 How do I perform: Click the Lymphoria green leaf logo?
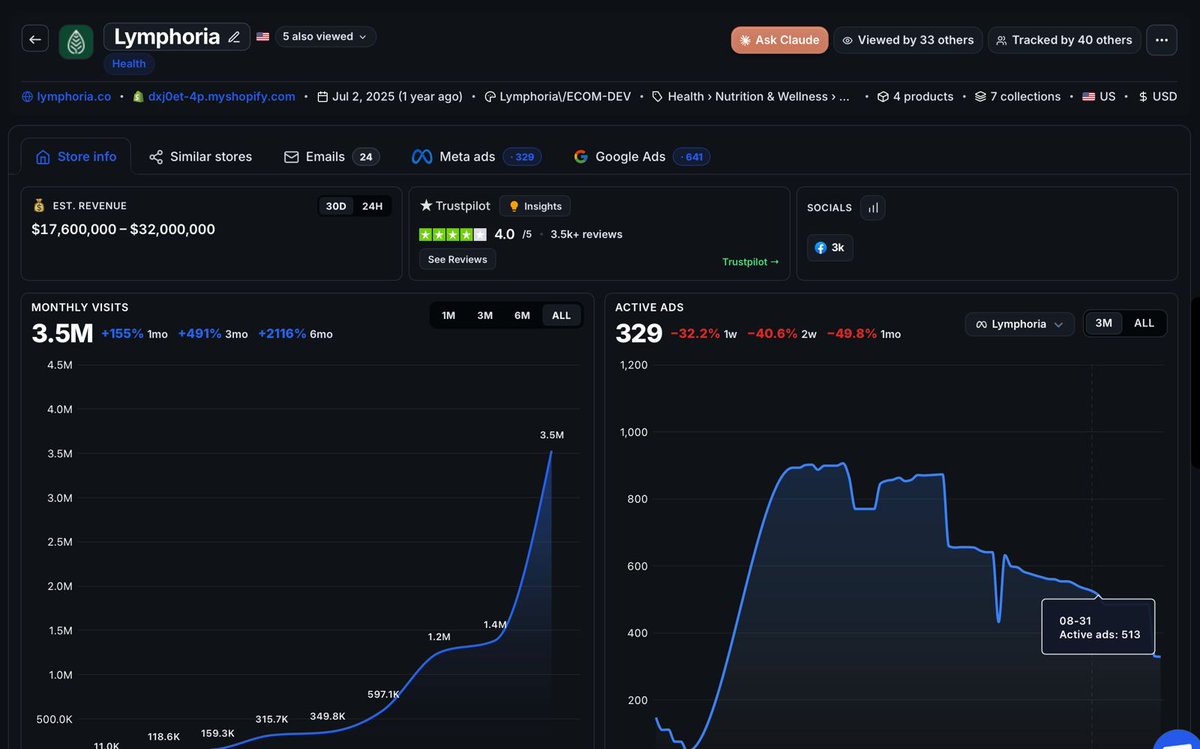[x=75, y=41]
